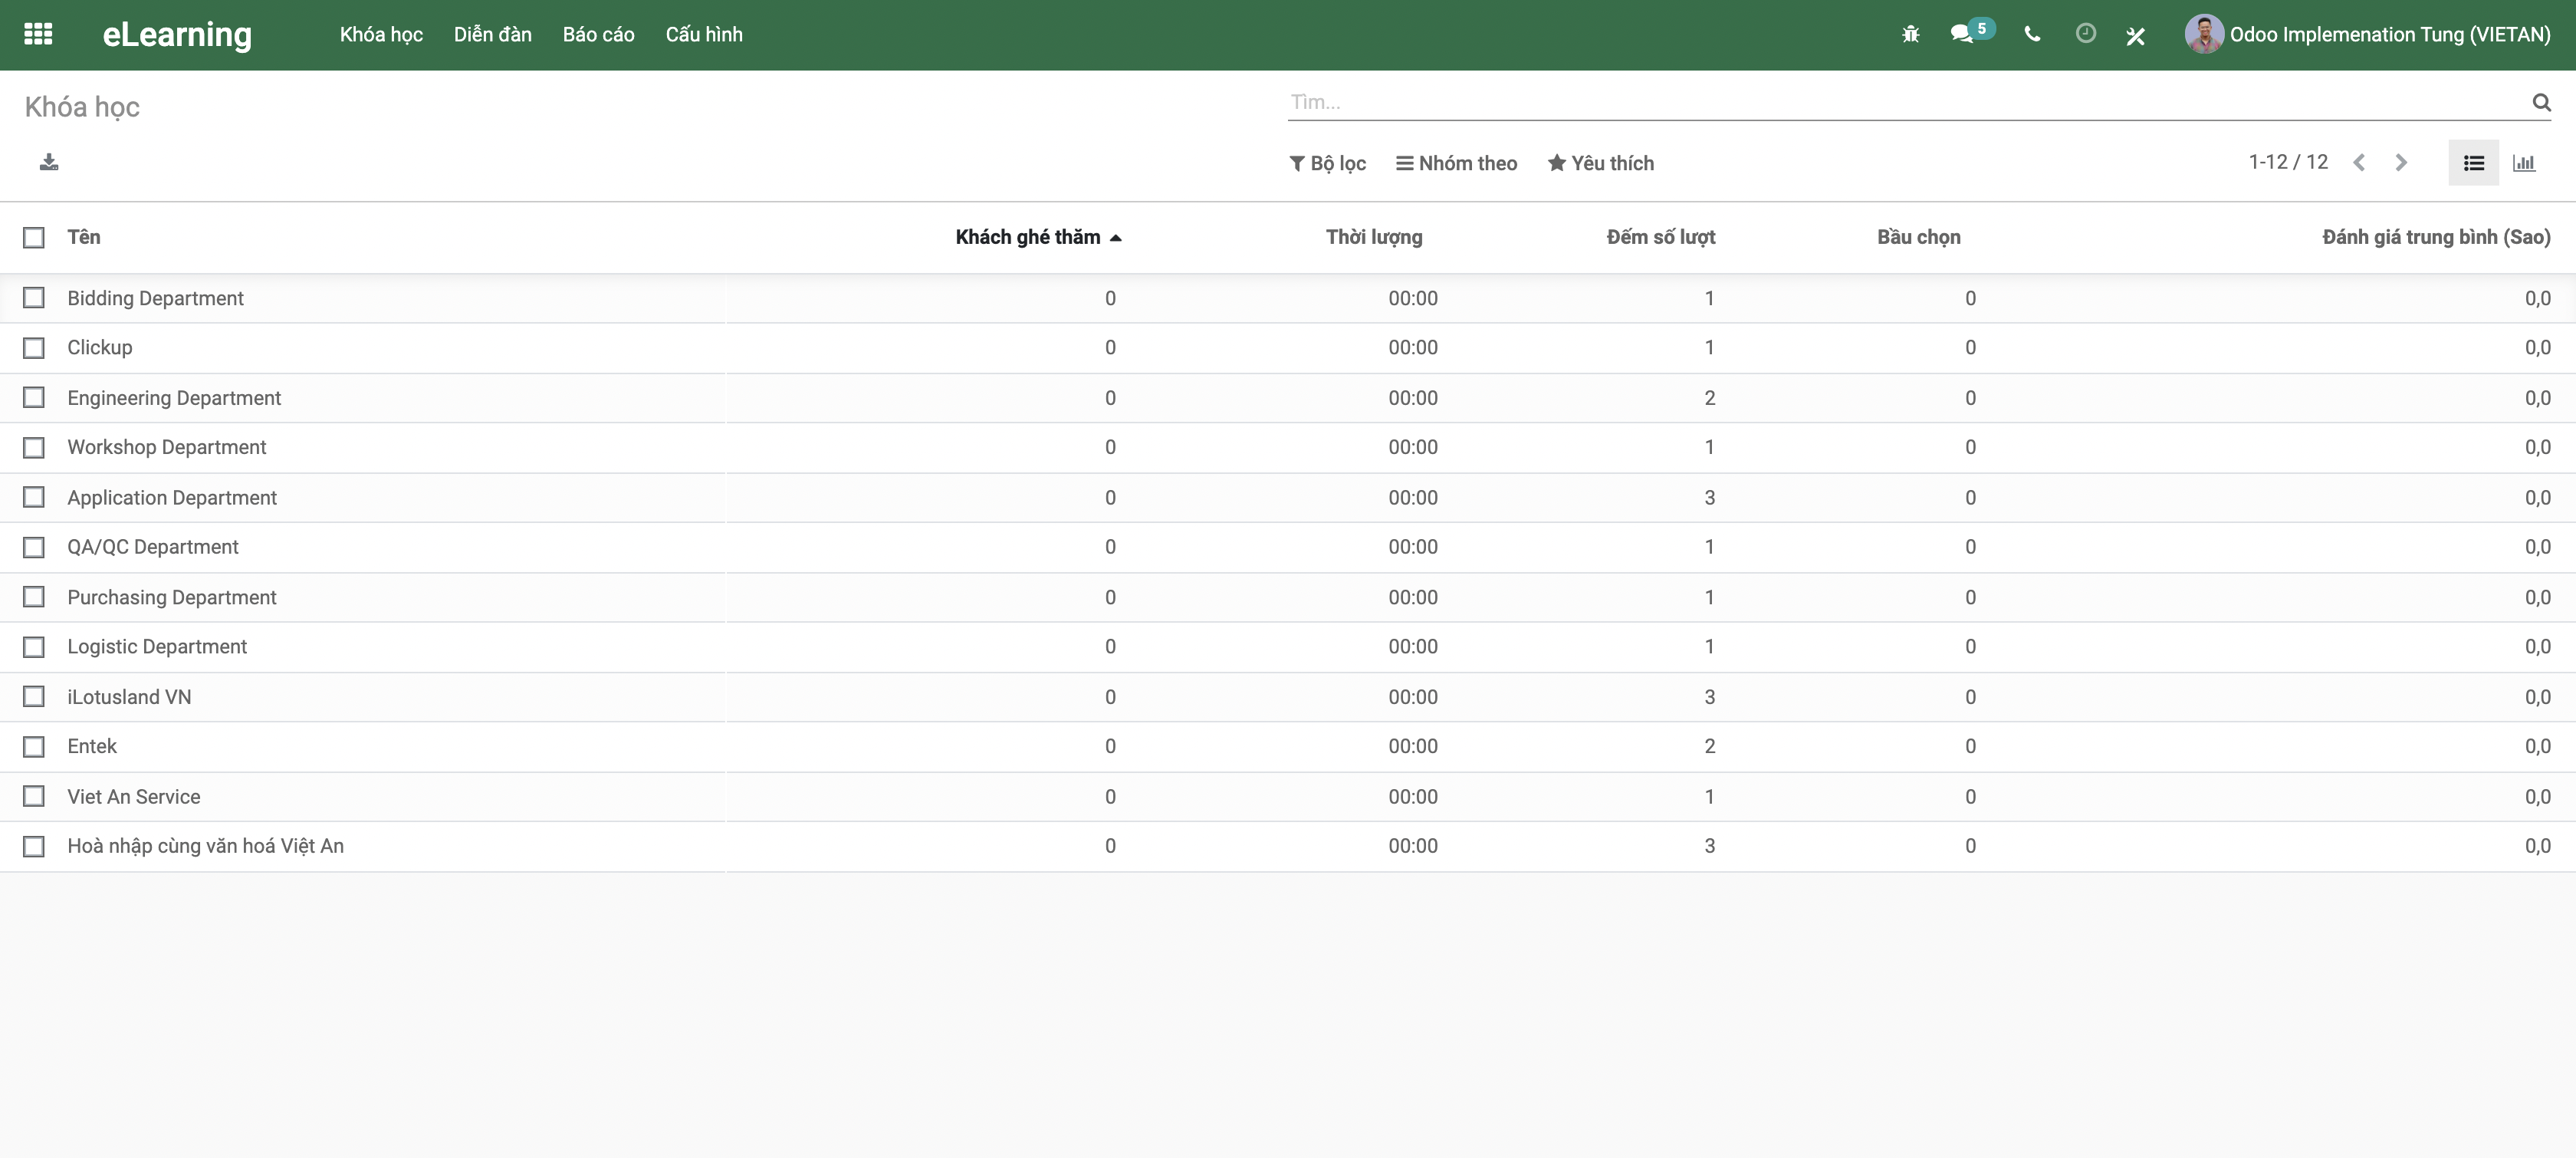
Task: Click the export download icon
Action: (49, 162)
